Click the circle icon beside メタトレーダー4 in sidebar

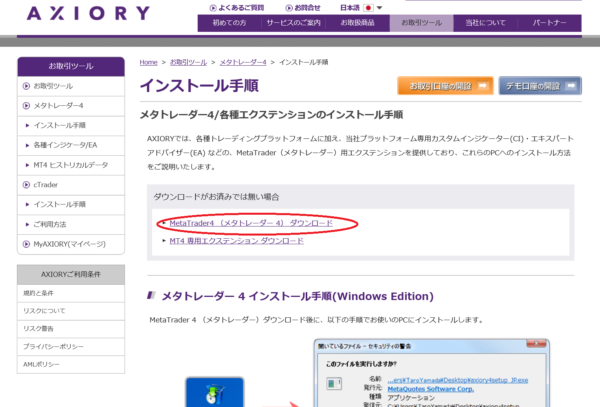[x=27, y=106]
